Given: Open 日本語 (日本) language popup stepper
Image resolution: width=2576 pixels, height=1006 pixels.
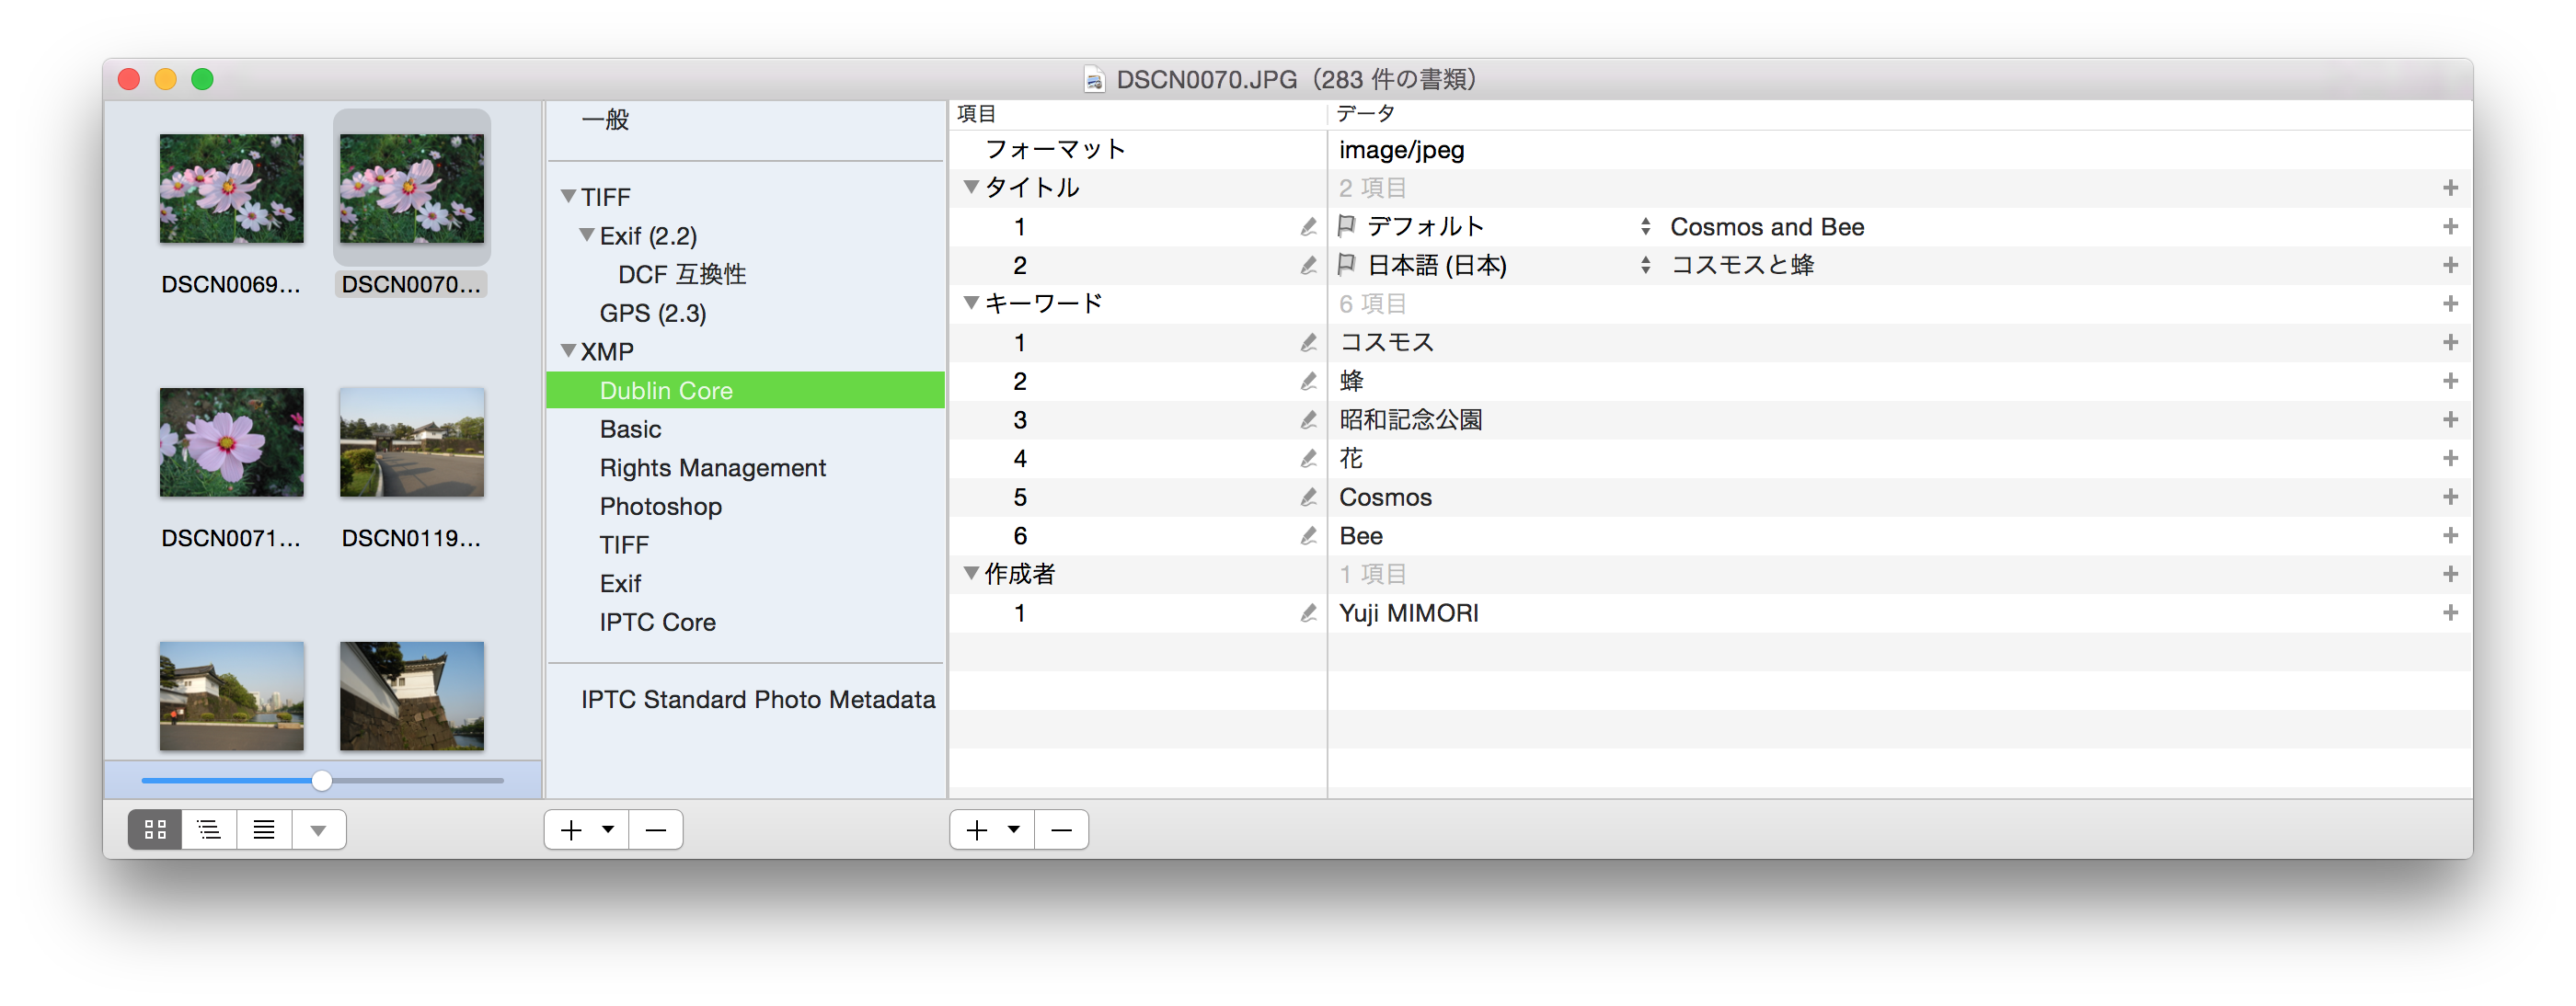Looking at the screenshot, I should [1645, 265].
